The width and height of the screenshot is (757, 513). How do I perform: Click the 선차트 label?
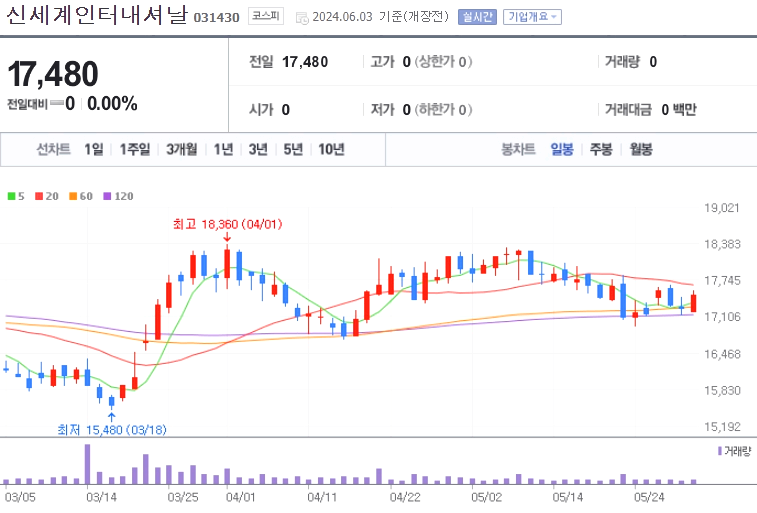tap(54, 150)
